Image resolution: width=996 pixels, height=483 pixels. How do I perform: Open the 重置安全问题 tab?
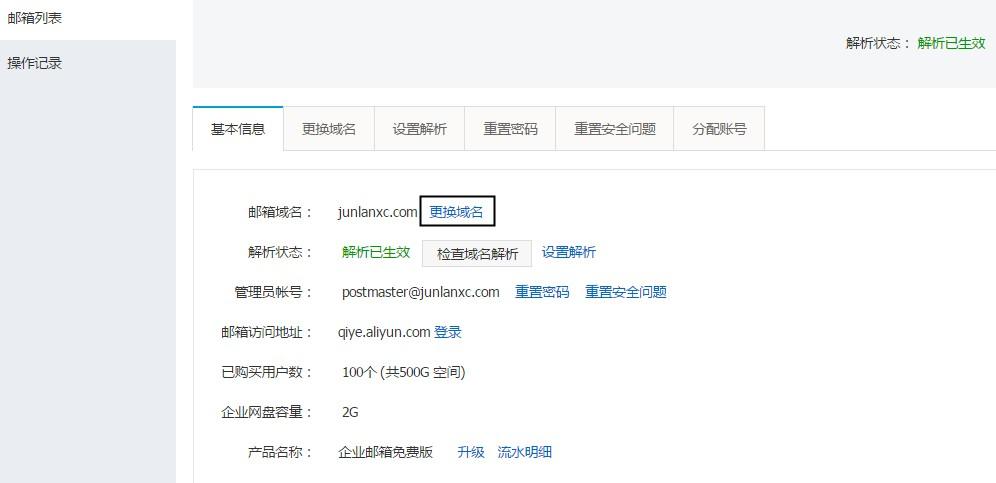[x=614, y=129]
